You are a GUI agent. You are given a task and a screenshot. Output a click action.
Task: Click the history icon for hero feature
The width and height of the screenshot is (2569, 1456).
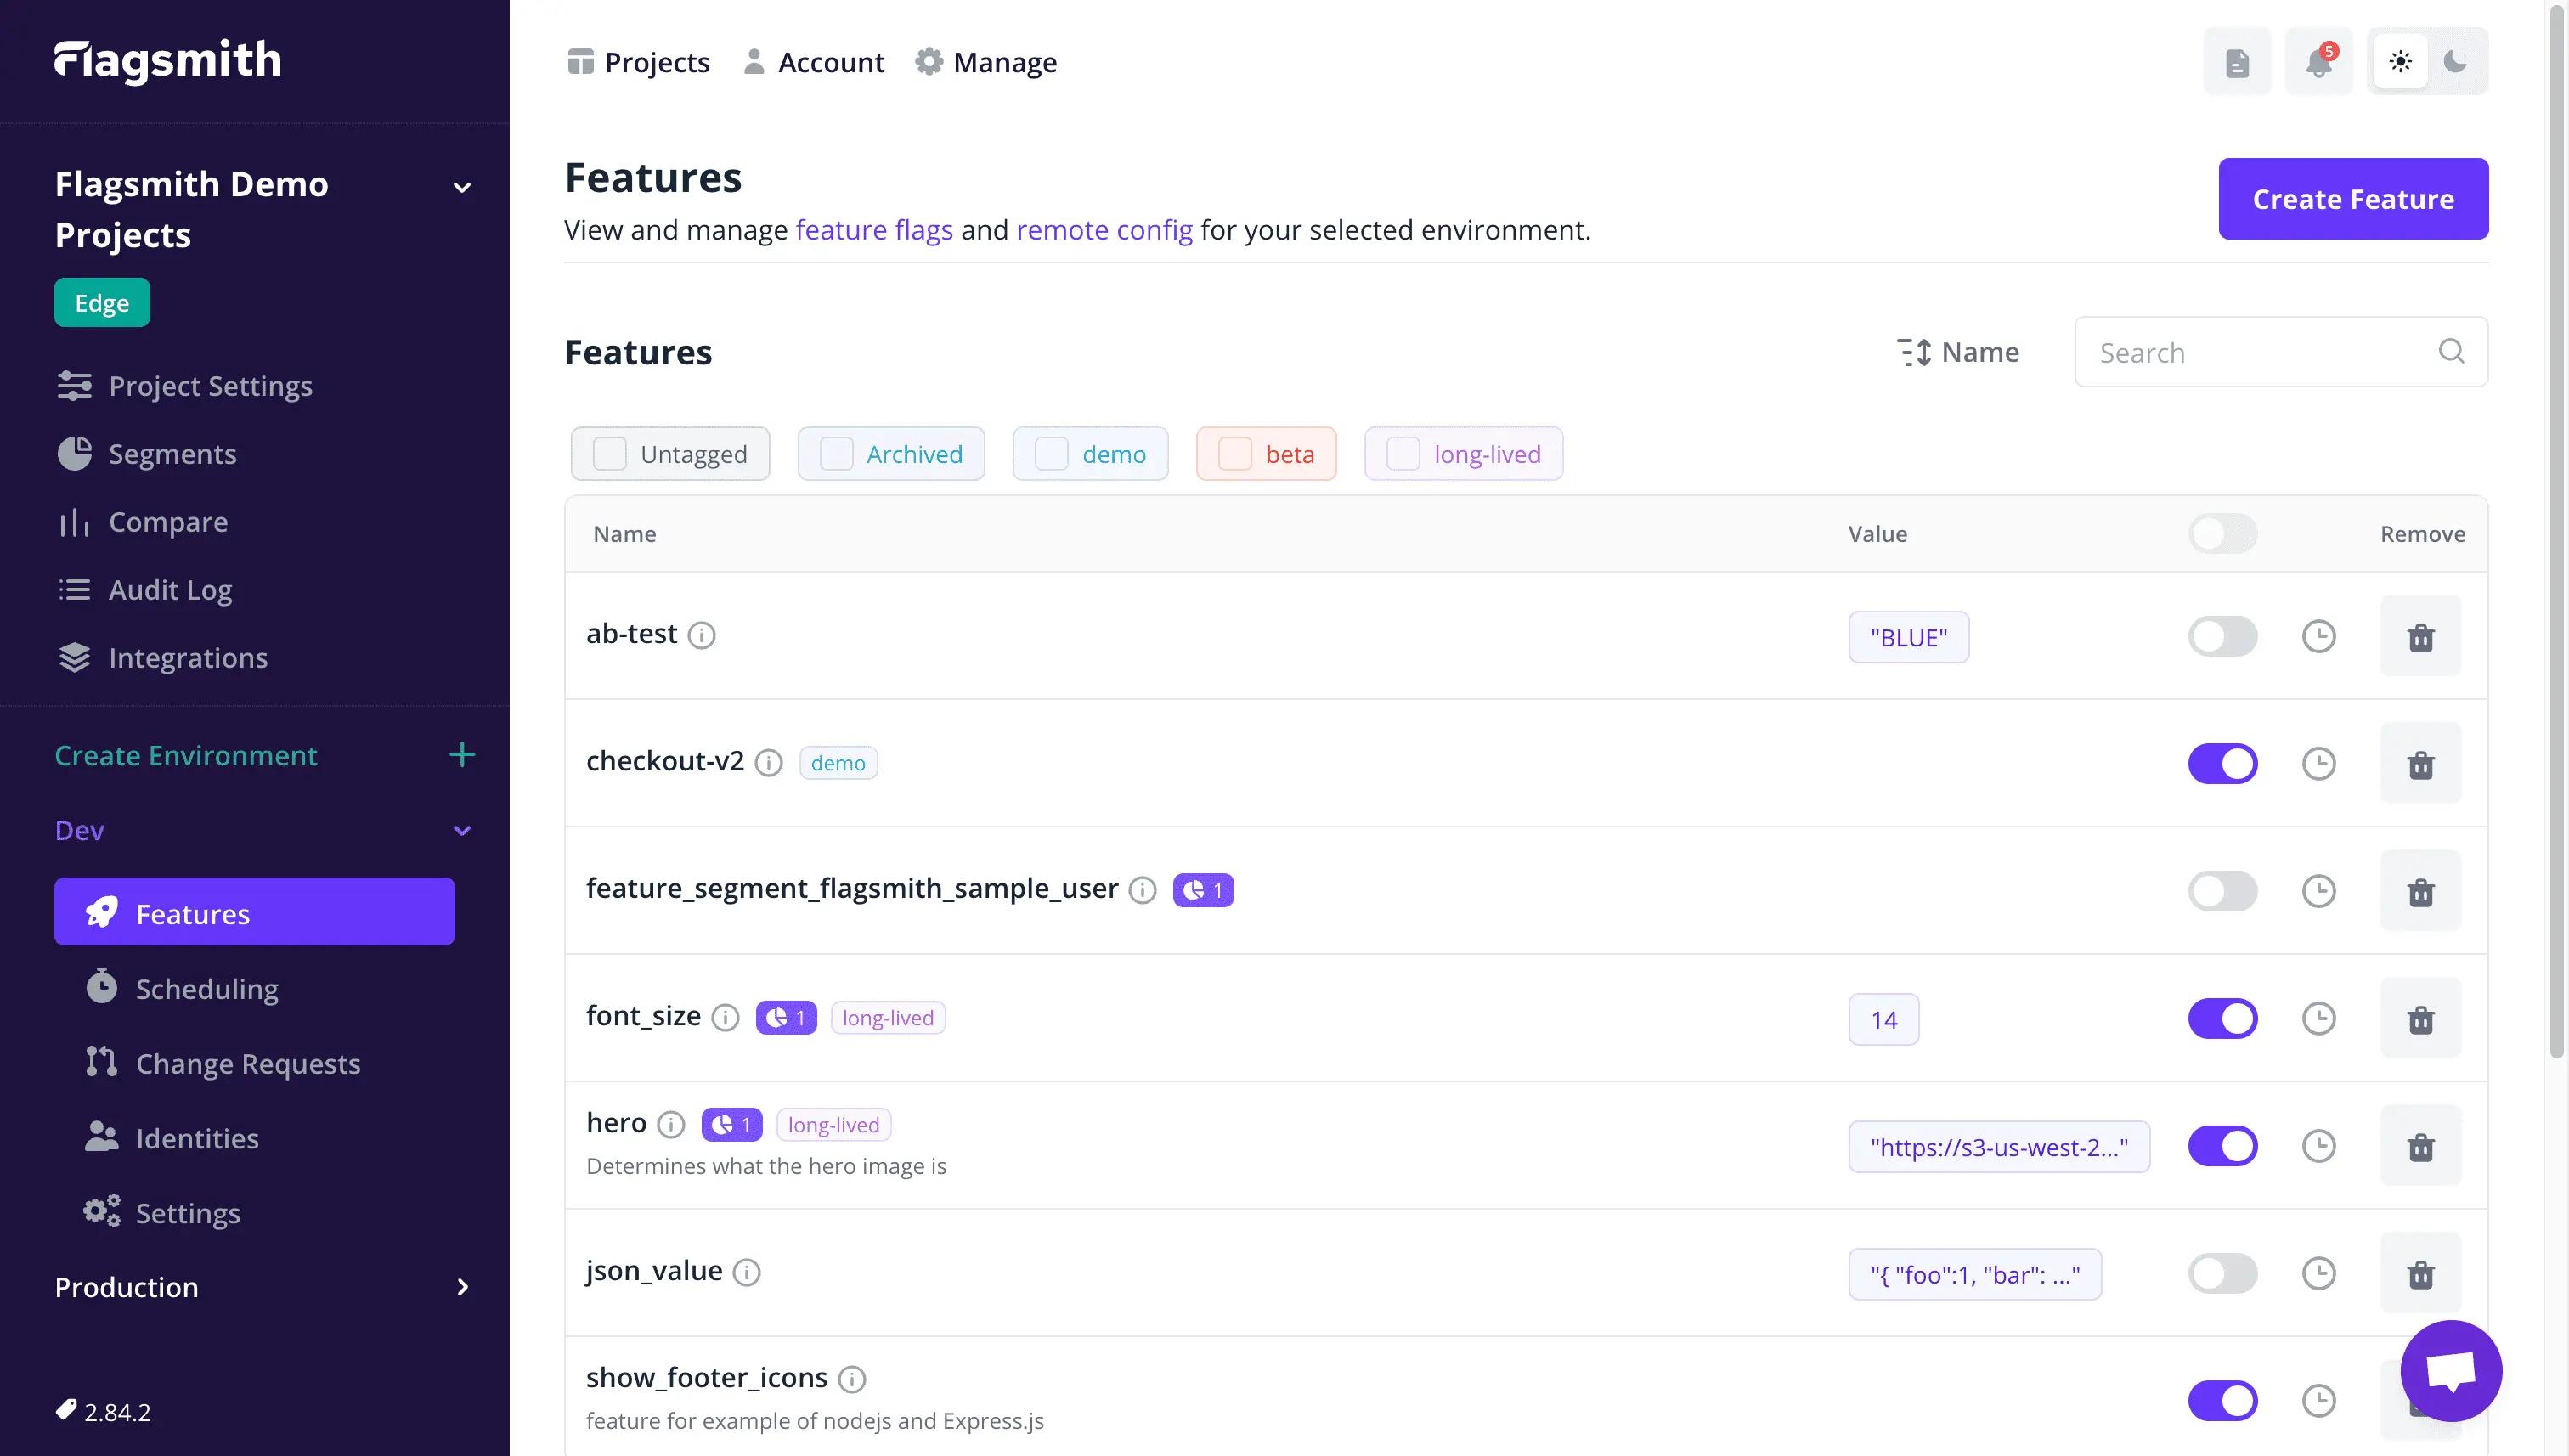pos(2318,1145)
